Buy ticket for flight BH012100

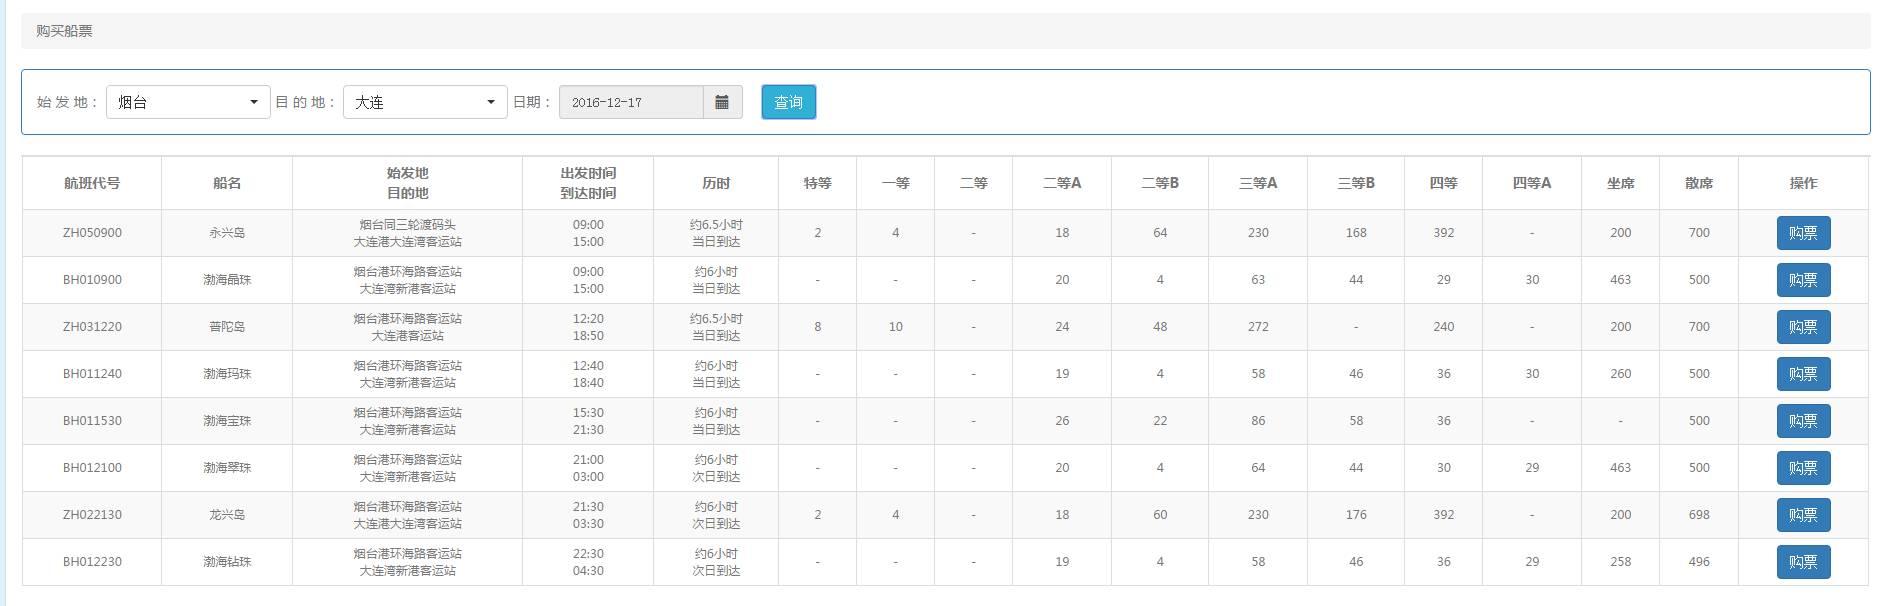1802,468
